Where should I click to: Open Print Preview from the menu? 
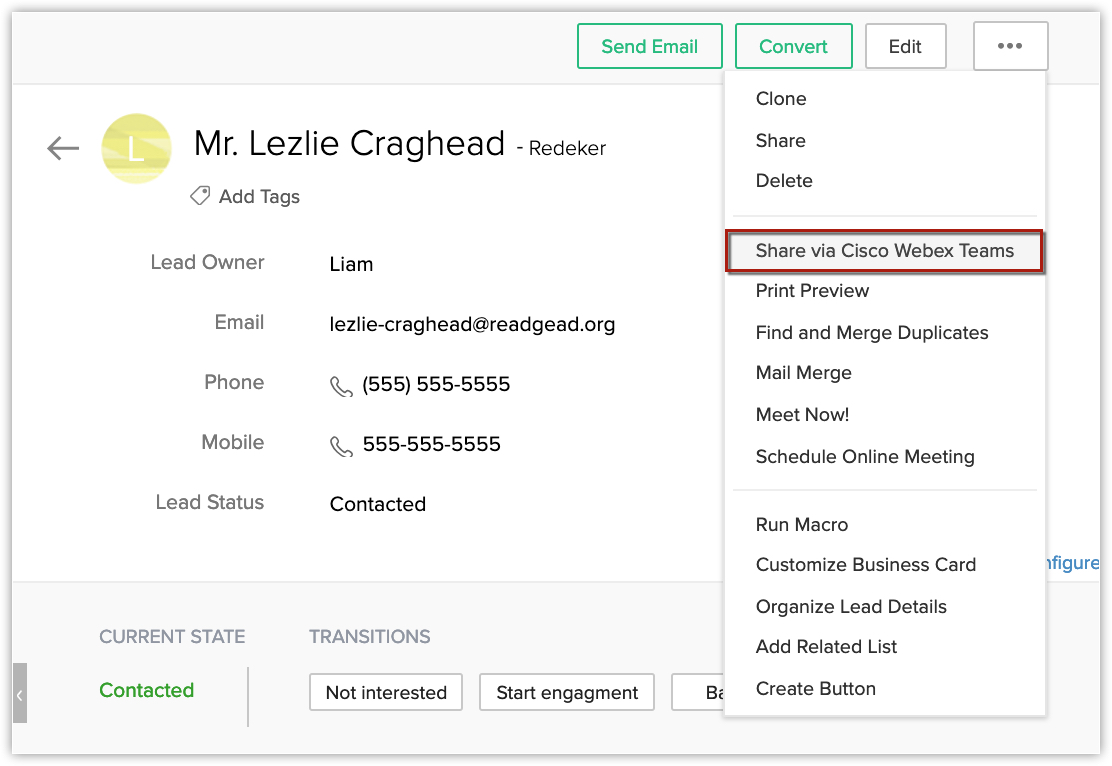[812, 291]
